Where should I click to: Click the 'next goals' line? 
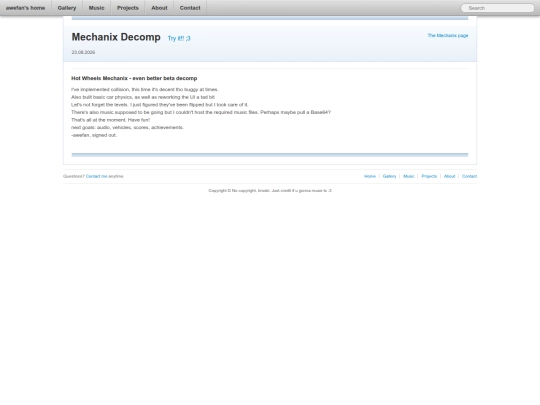point(127,127)
